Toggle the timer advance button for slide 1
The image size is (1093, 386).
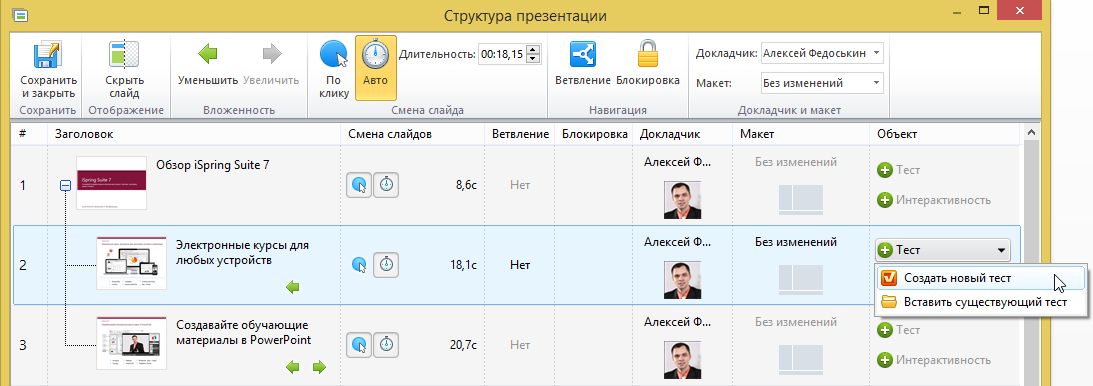point(386,185)
